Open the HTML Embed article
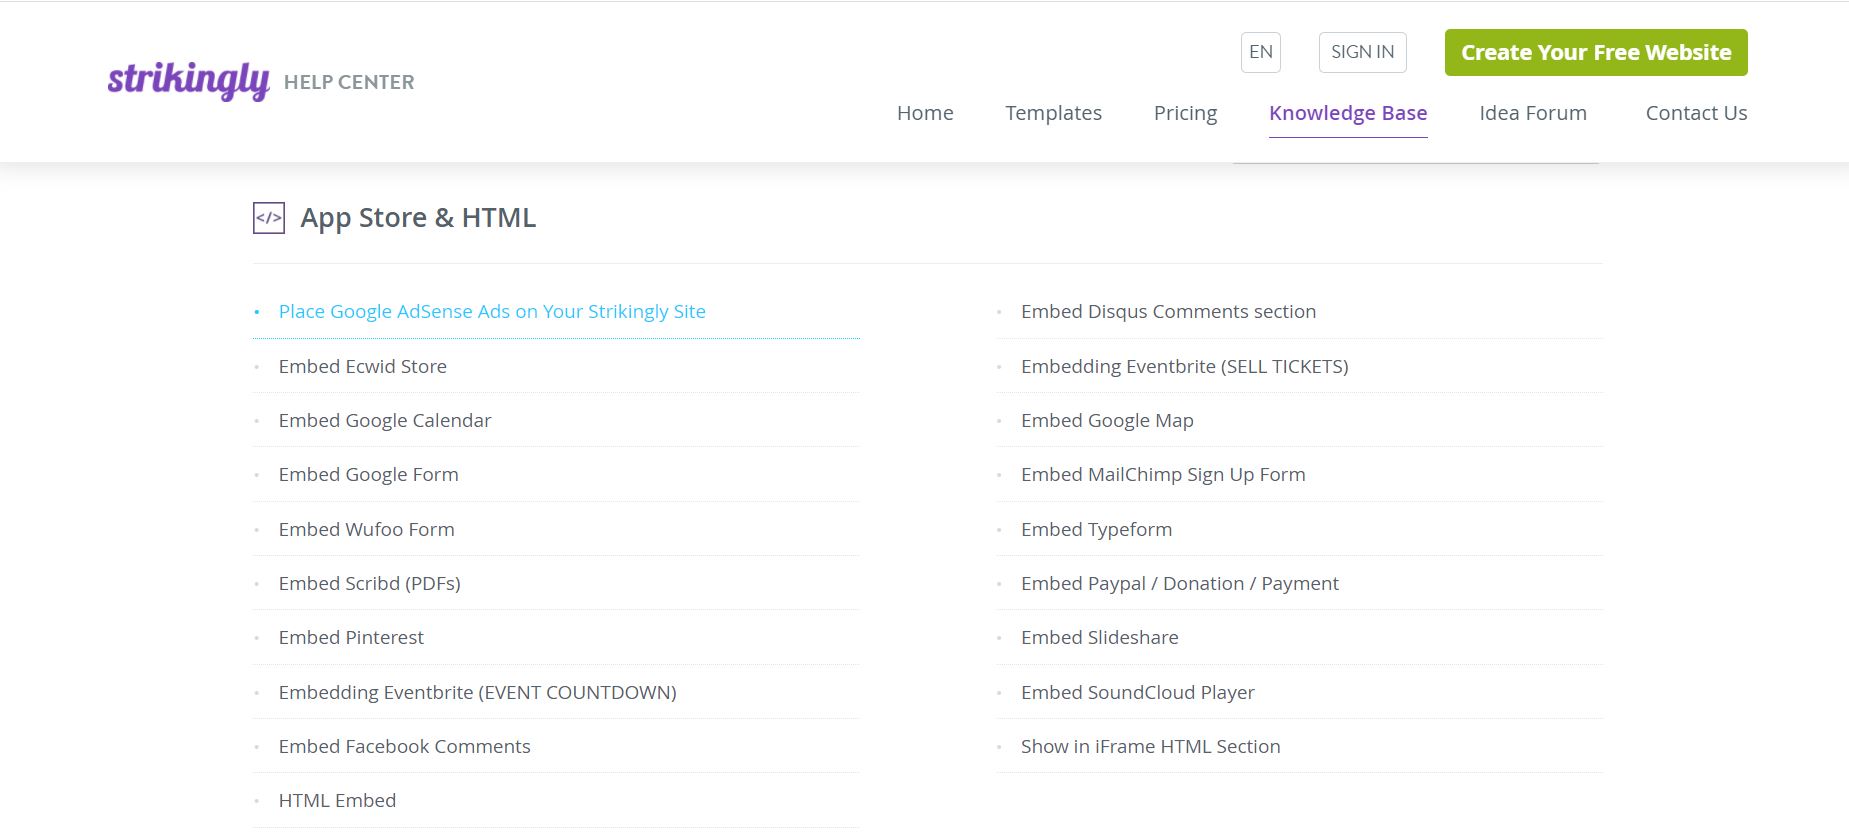The width and height of the screenshot is (1849, 840). (337, 800)
